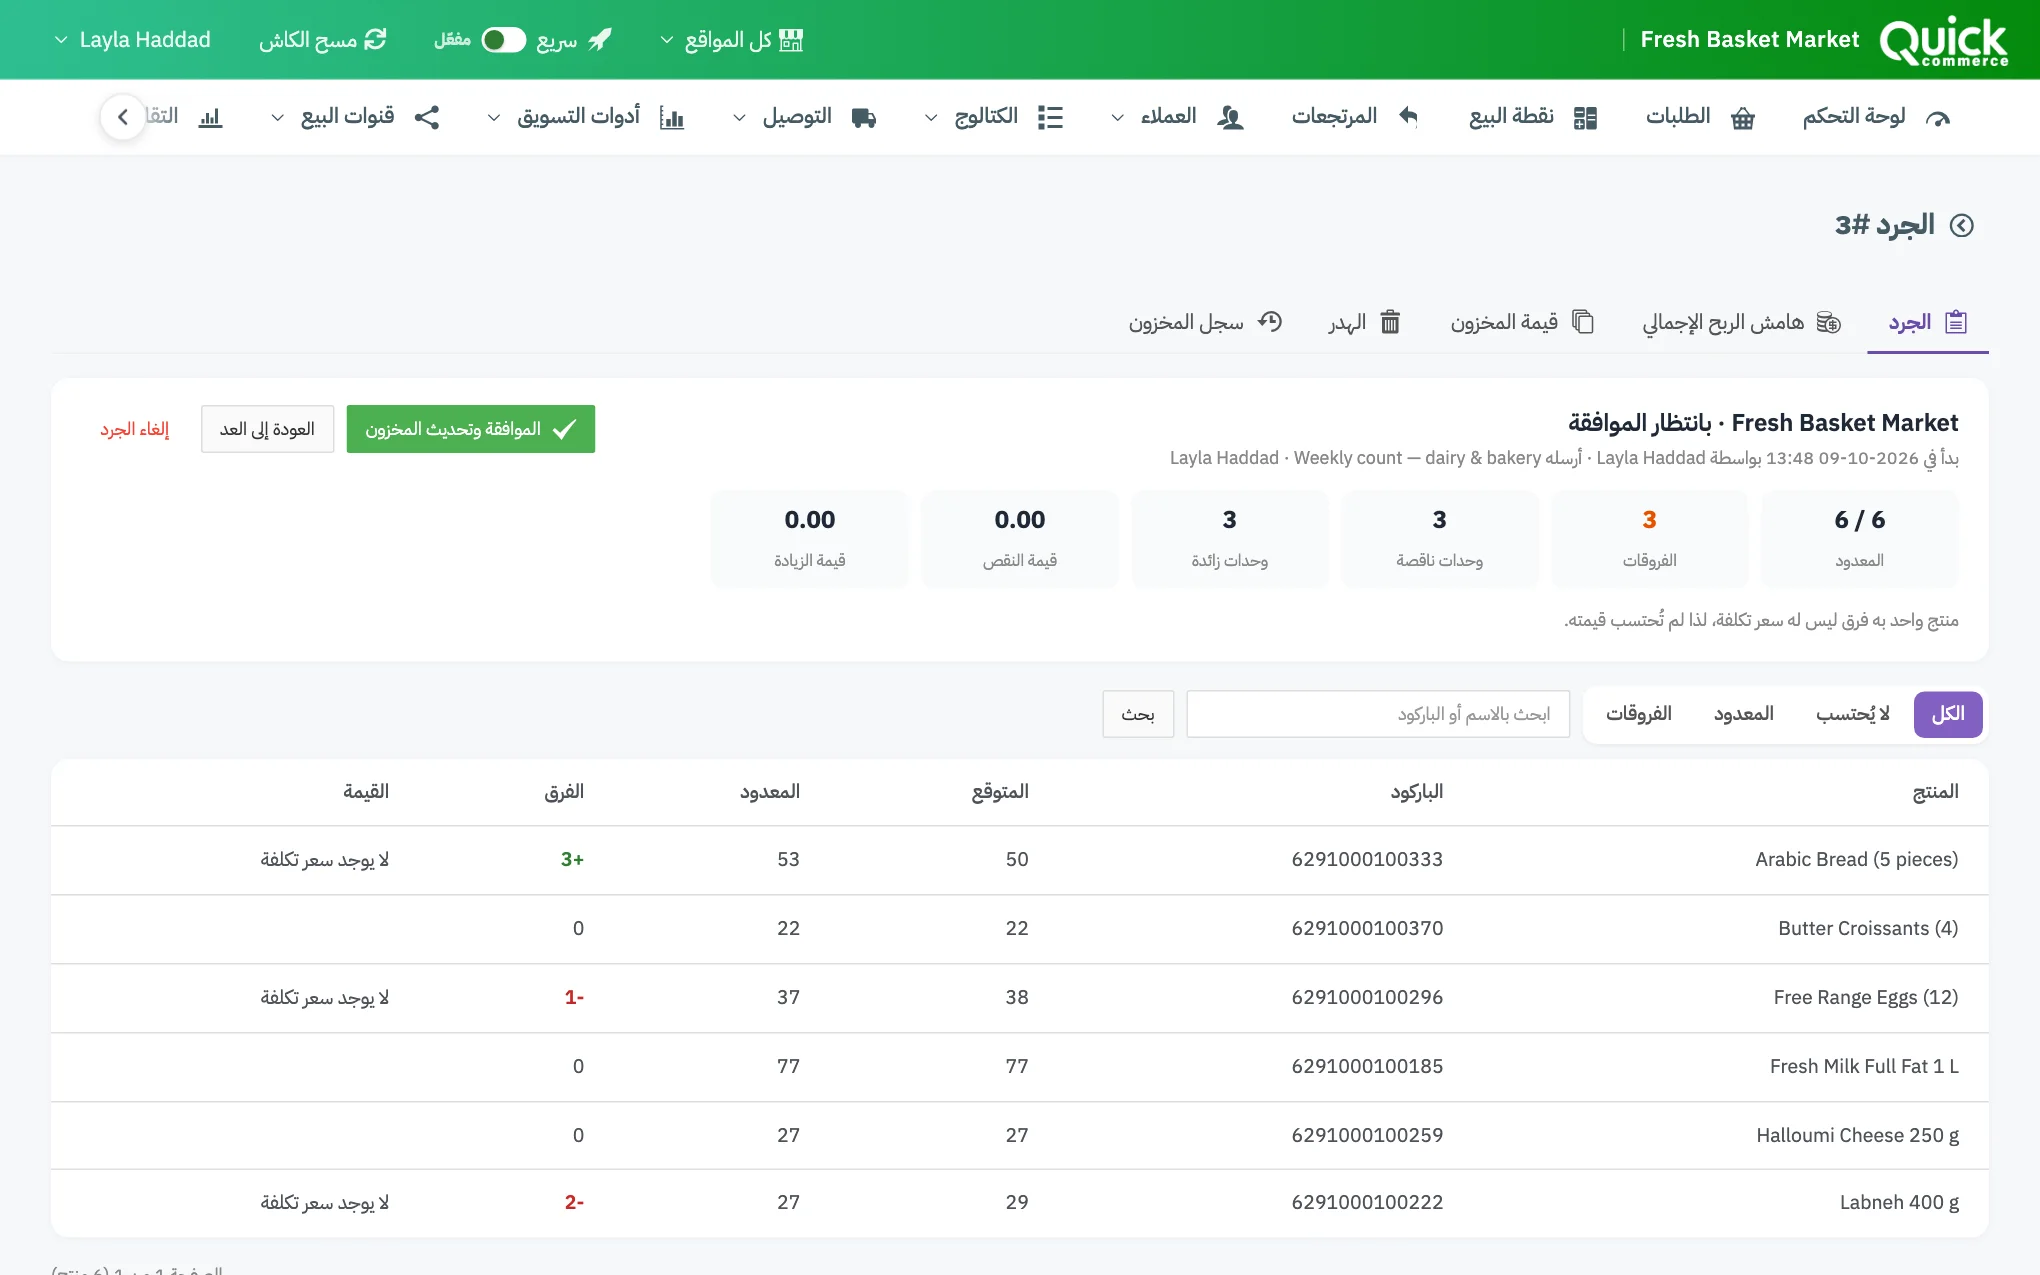Expand the العملاء menu chevron
Image resolution: width=2040 pixels, height=1275 pixels.
click(x=1117, y=118)
